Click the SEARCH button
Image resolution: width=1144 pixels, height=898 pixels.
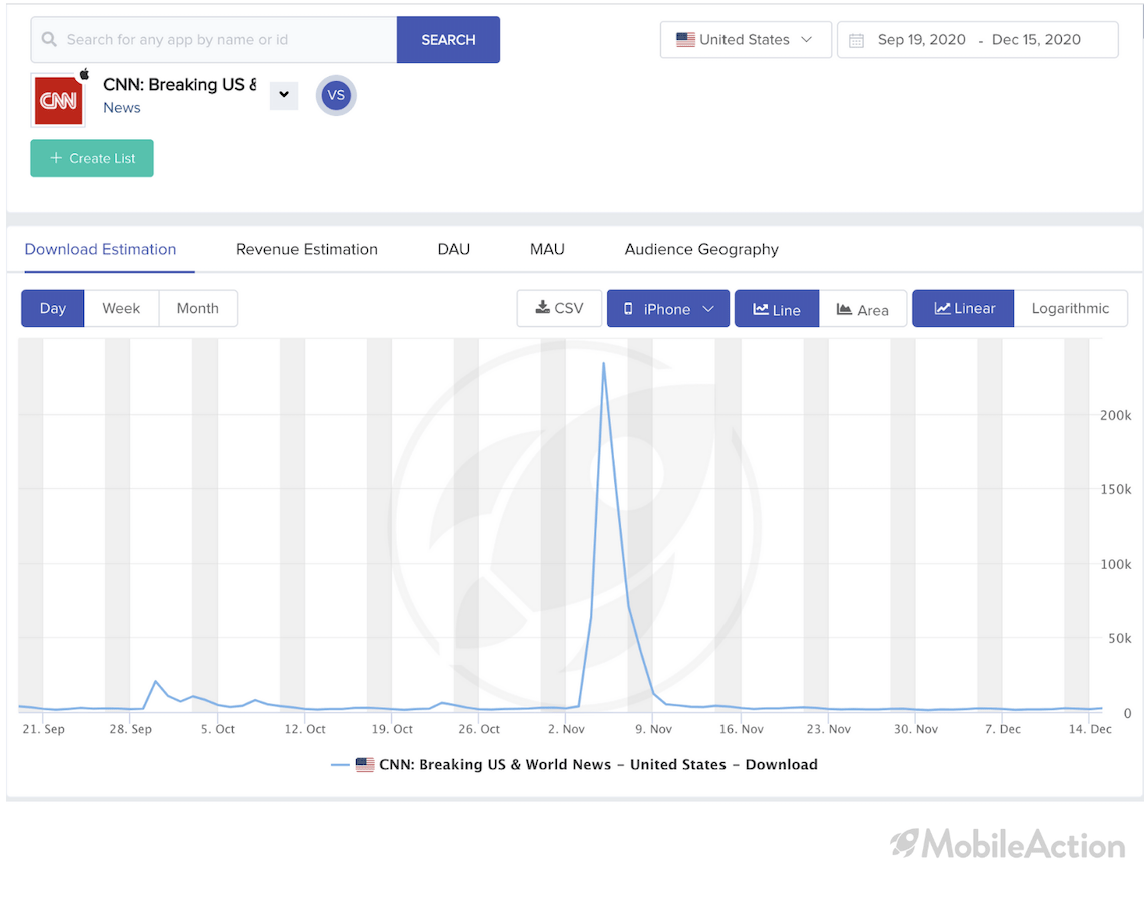click(448, 40)
